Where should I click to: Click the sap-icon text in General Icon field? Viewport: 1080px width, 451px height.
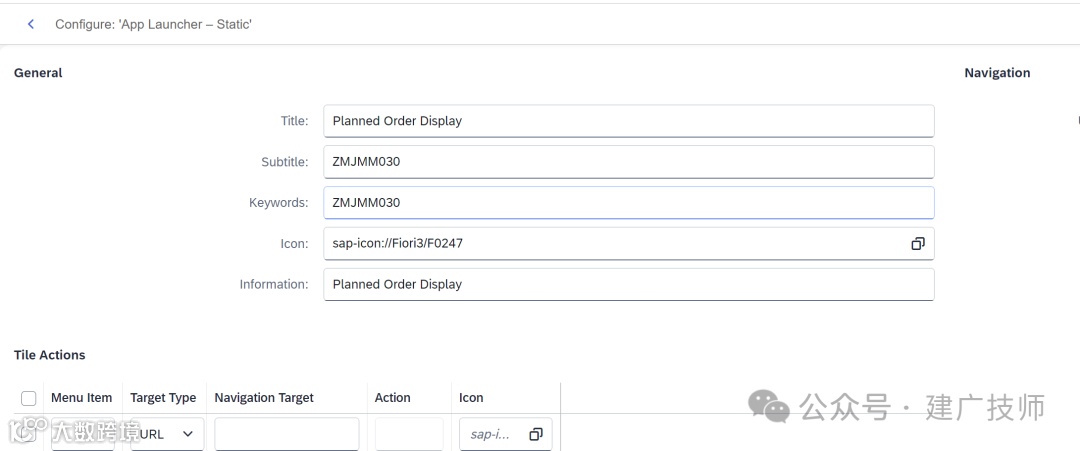click(x=398, y=243)
